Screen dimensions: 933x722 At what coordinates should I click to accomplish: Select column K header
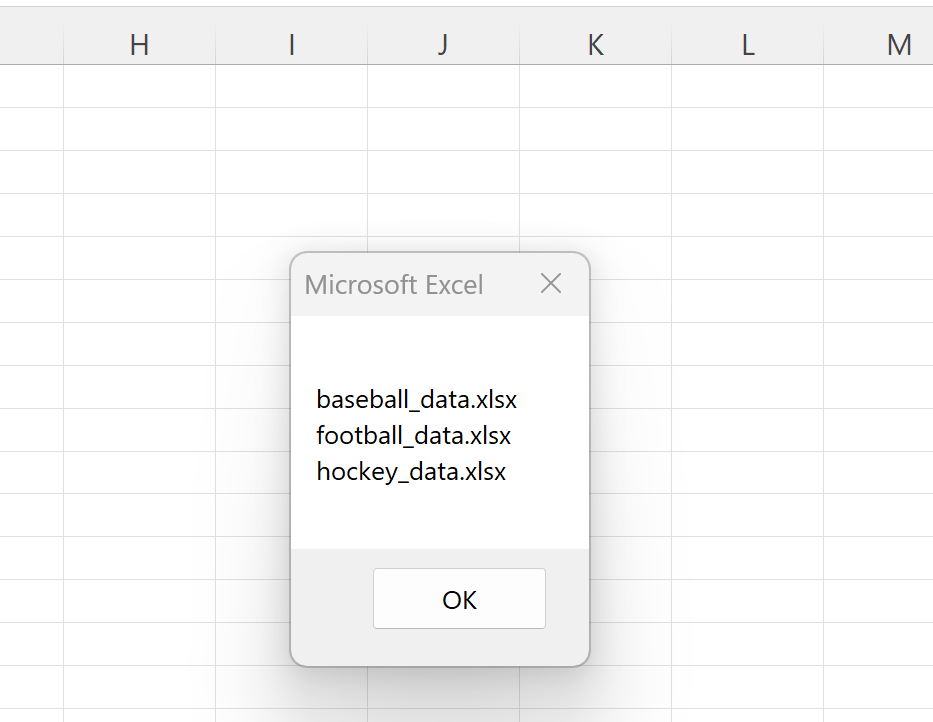(596, 45)
